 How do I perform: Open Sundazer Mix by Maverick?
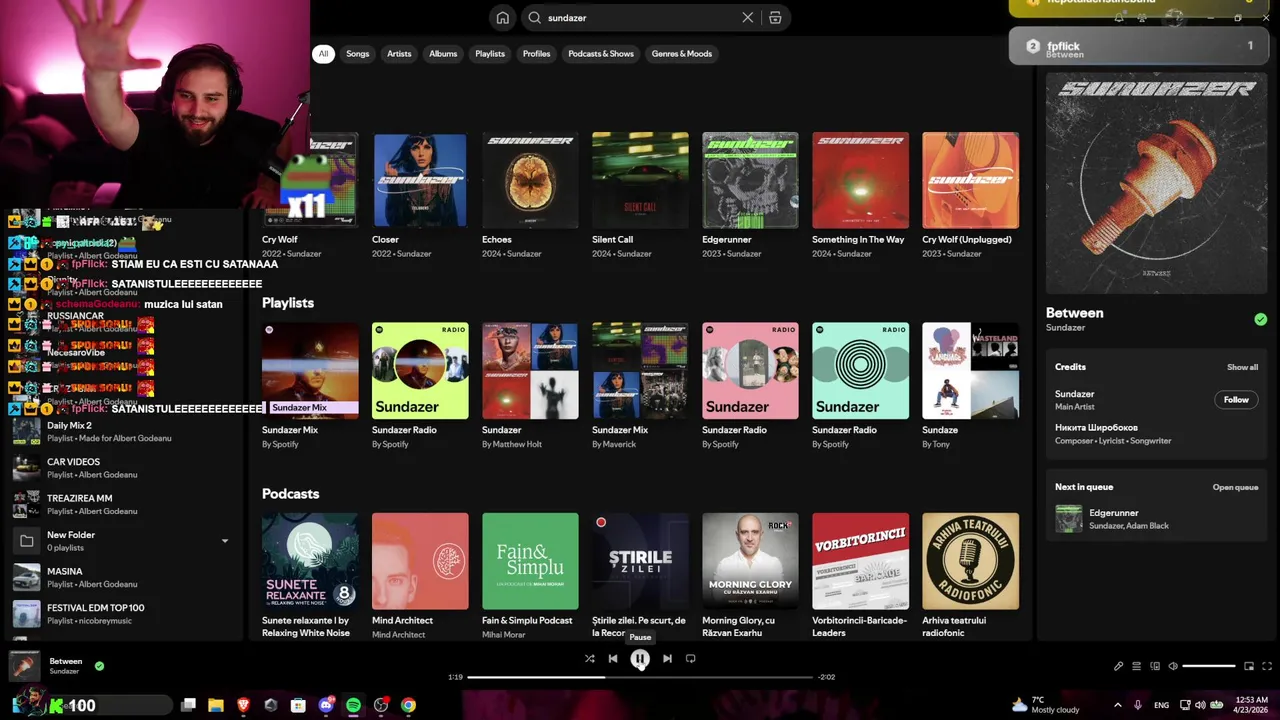(640, 370)
